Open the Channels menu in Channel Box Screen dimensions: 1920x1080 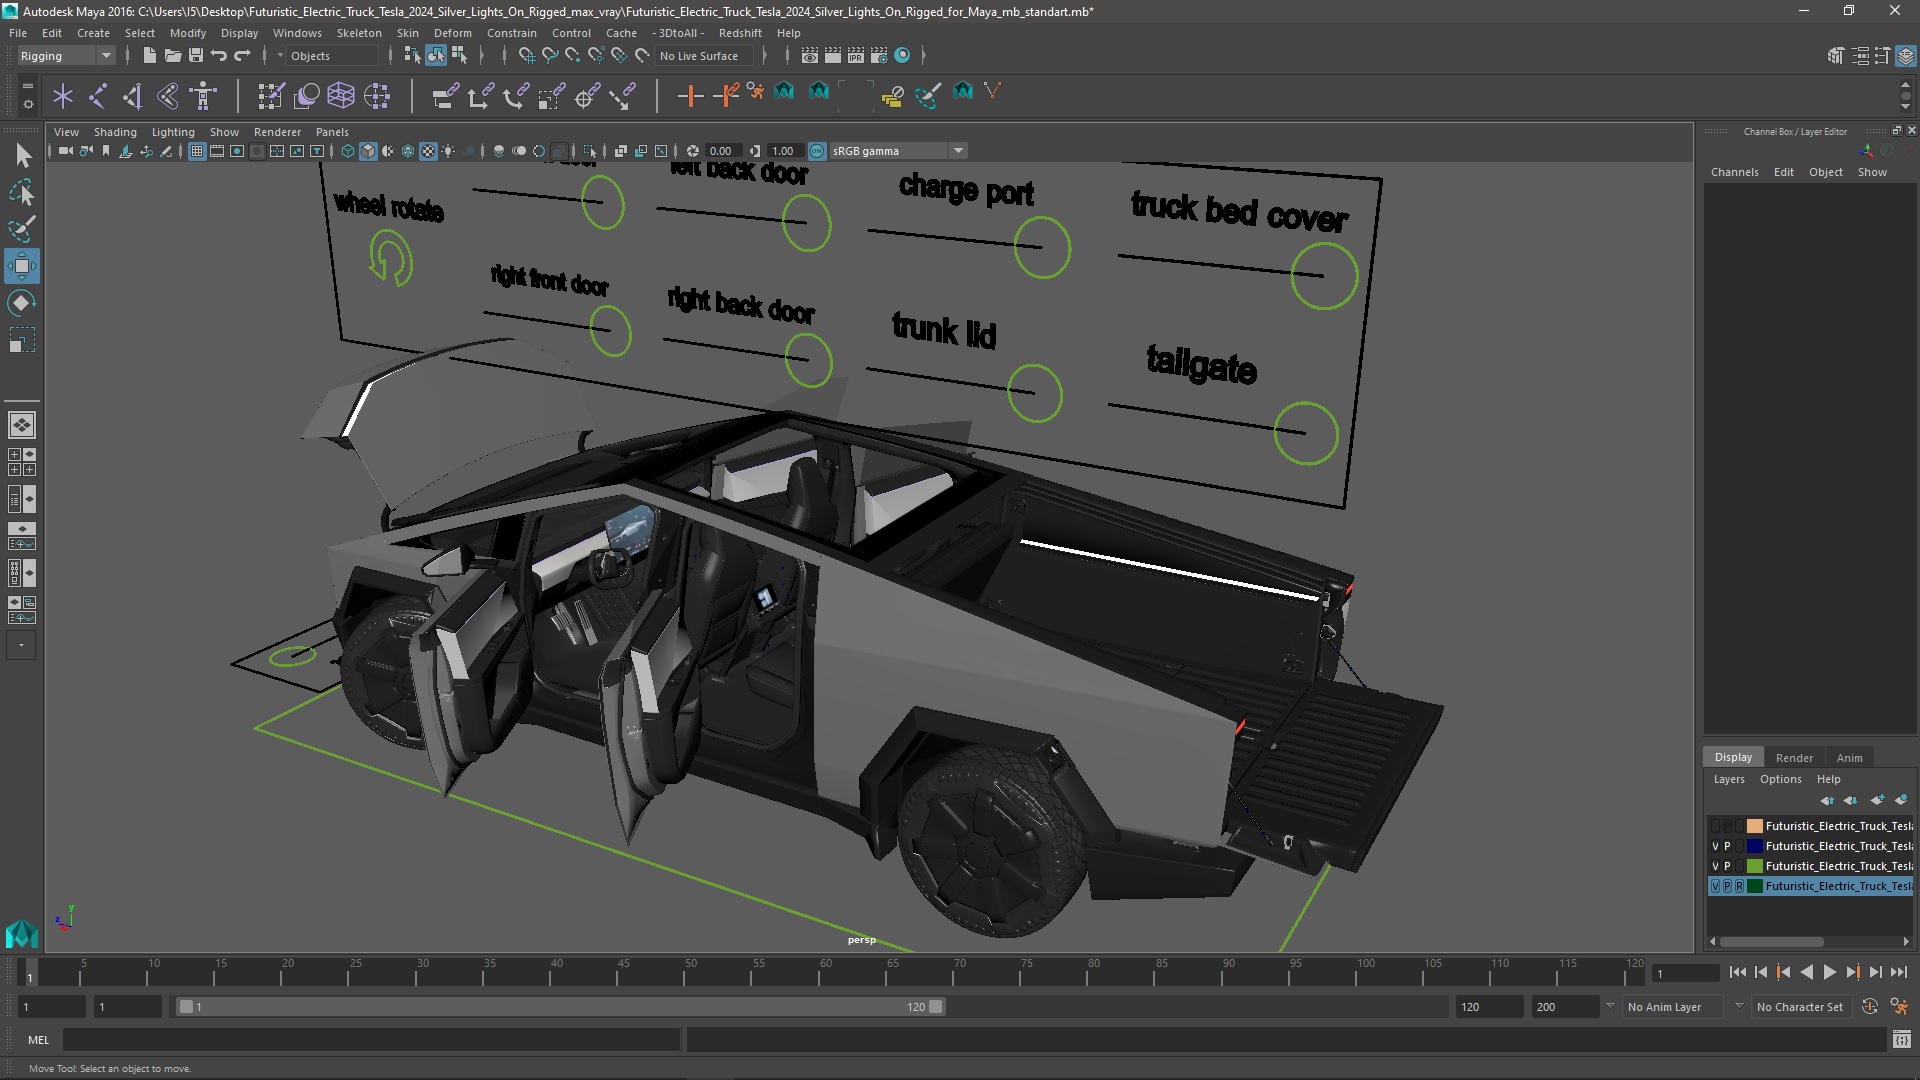1734,172
